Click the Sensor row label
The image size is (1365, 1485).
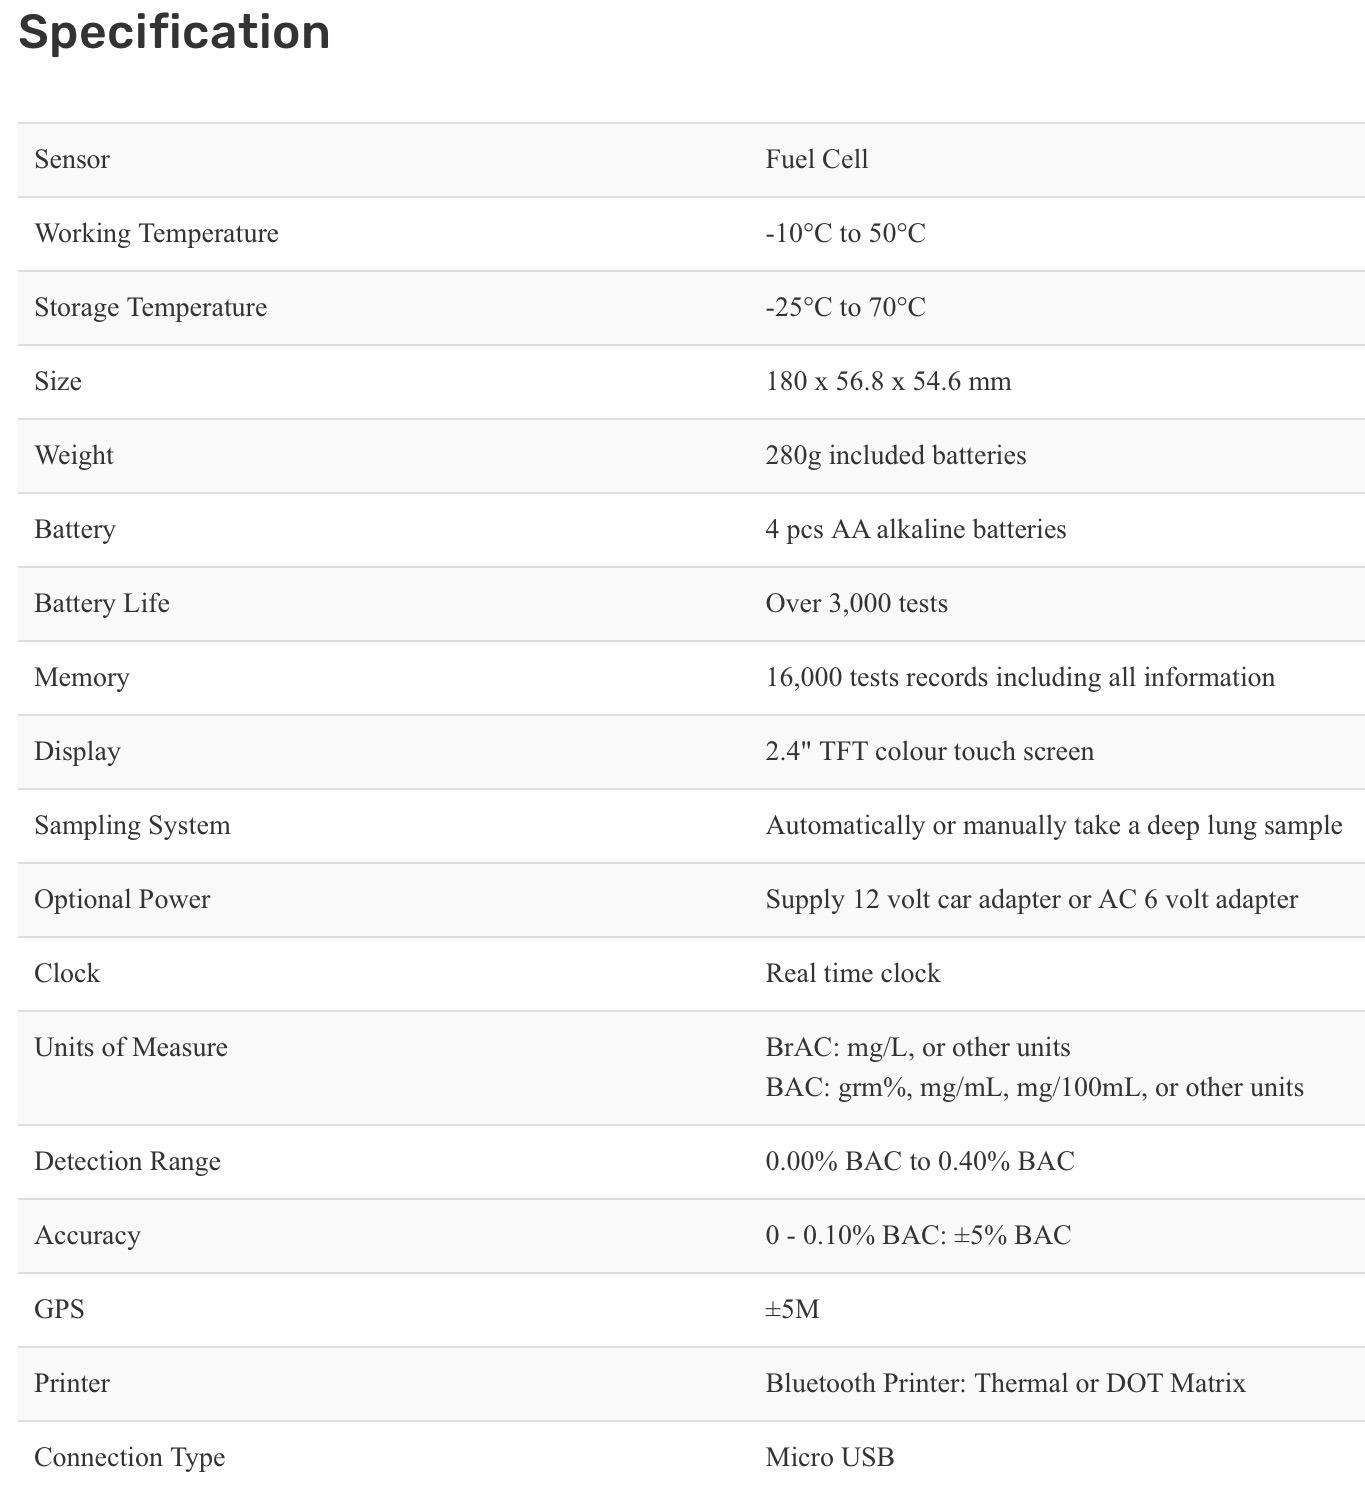coord(72,160)
